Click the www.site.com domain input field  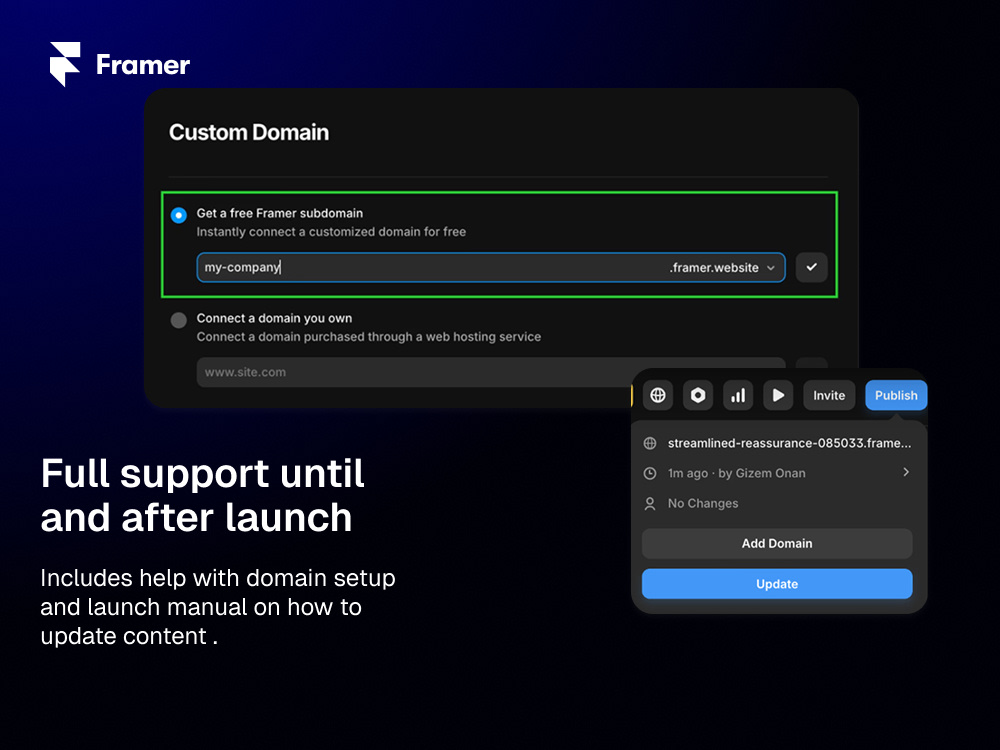490,372
